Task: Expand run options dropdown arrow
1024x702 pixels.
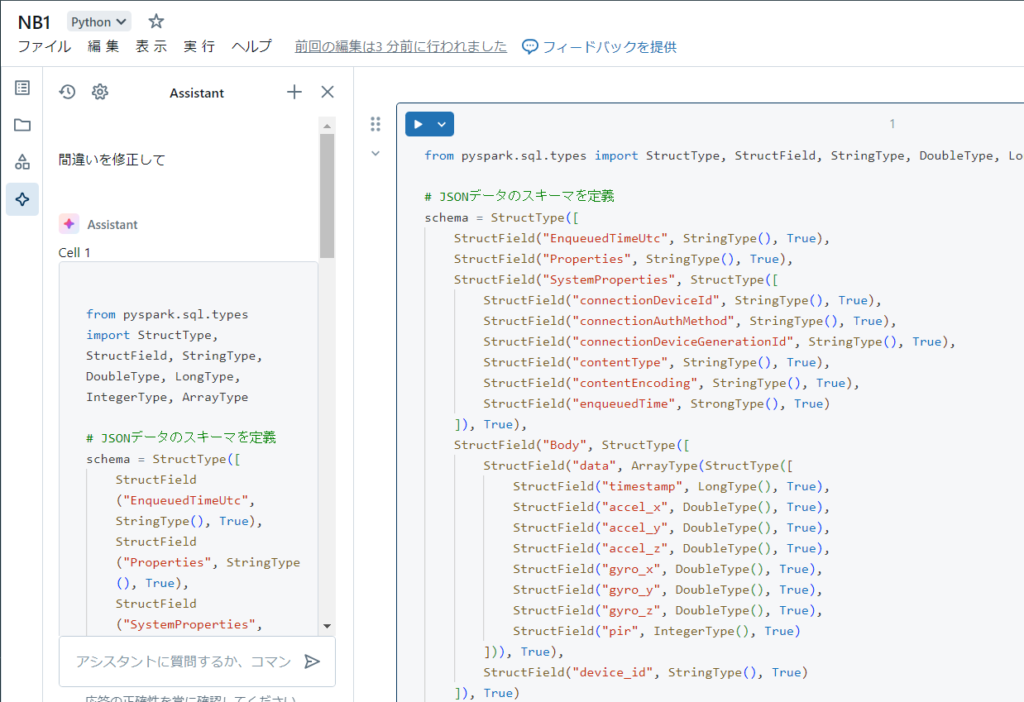Action: click(442, 124)
